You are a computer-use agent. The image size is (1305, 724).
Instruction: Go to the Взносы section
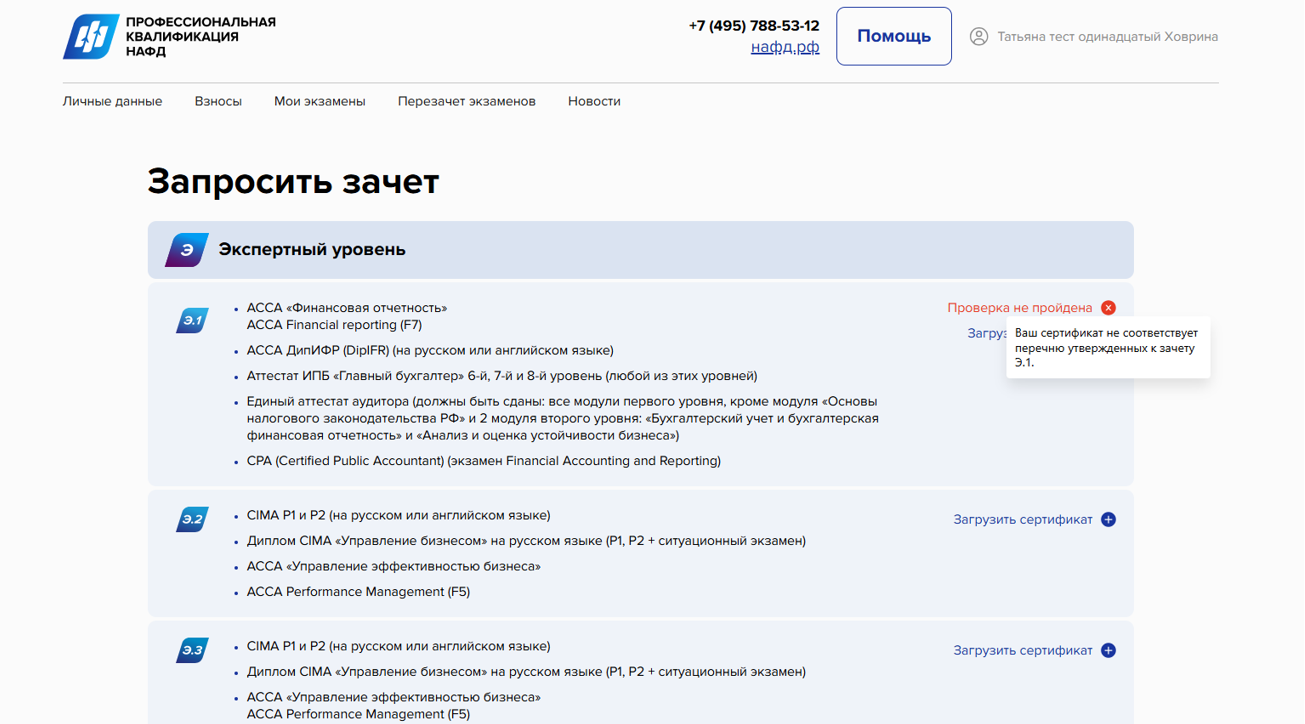[218, 101]
